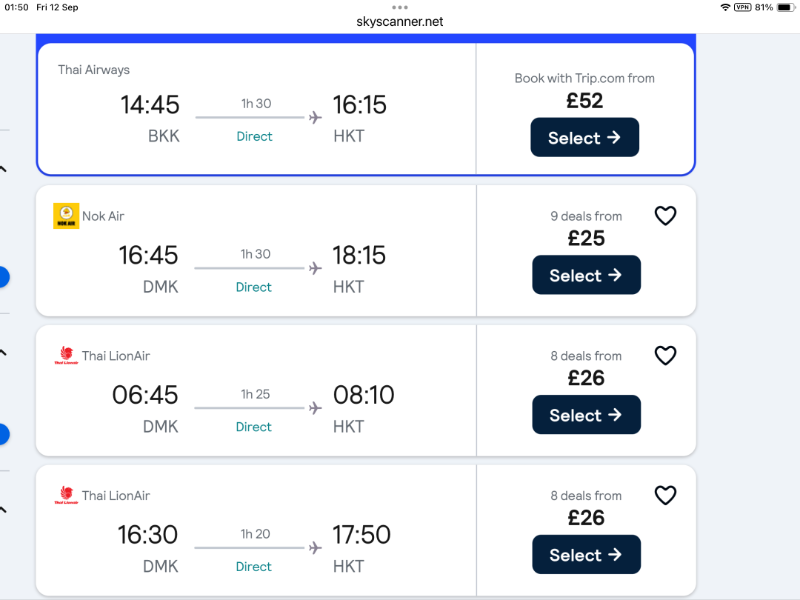Screen dimensions: 800x600
Task: Collapse the bottom filter section chevron
Action: (x=3, y=511)
